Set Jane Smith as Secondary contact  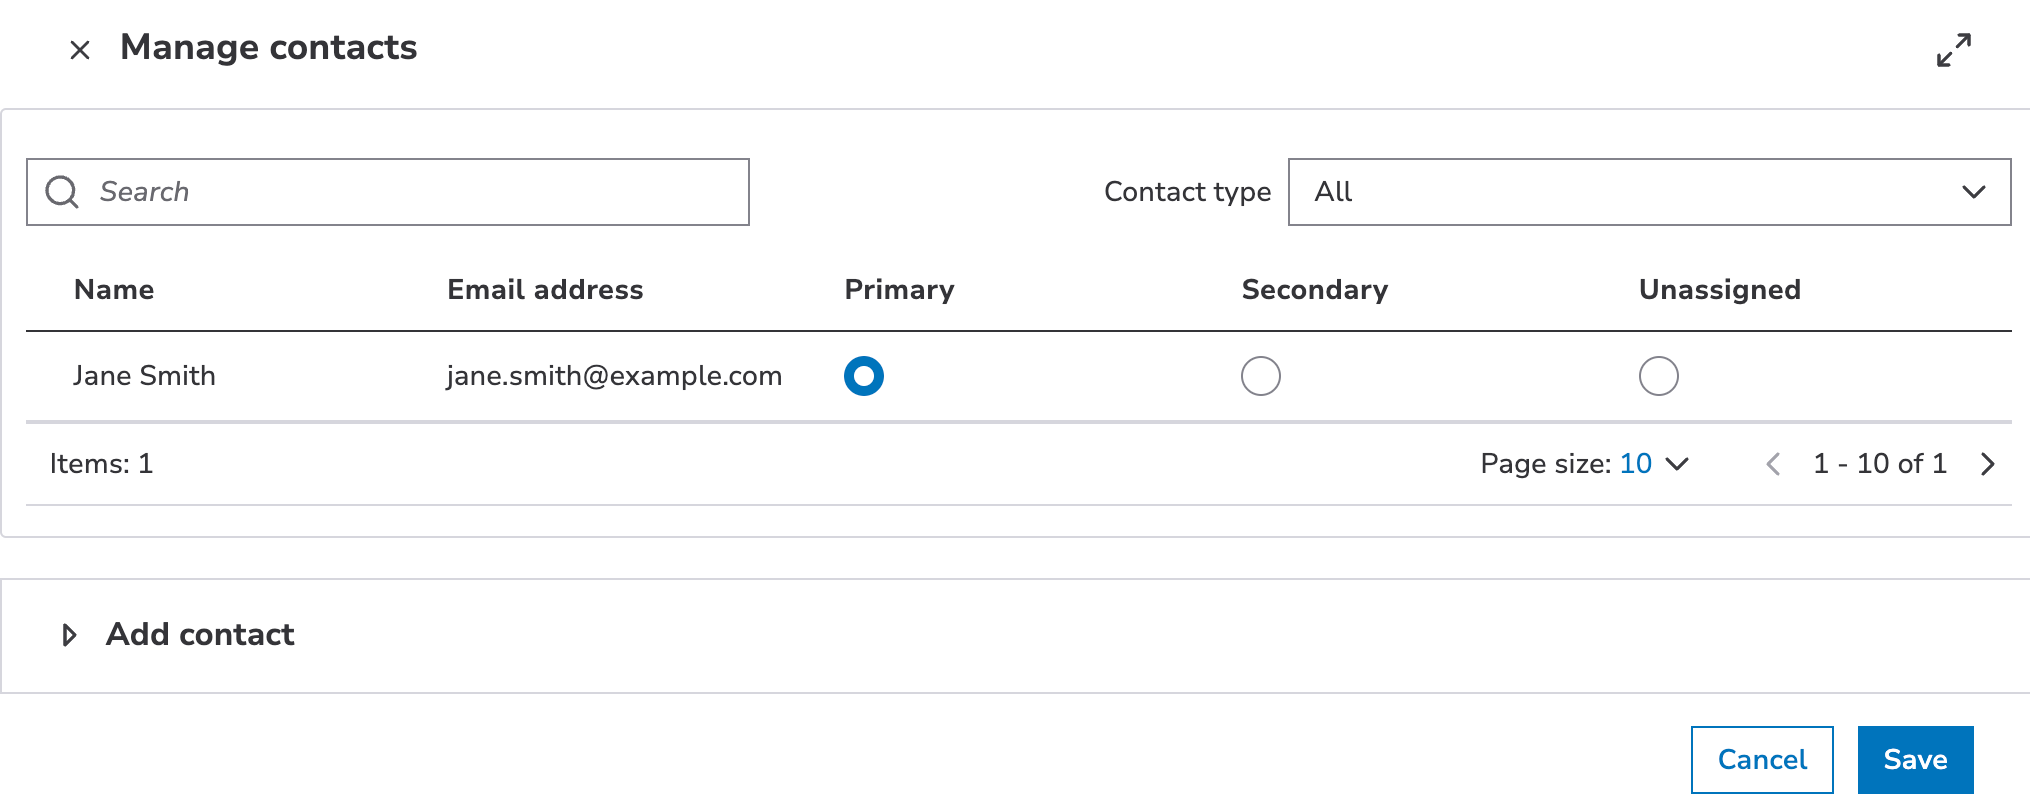point(1260,376)
